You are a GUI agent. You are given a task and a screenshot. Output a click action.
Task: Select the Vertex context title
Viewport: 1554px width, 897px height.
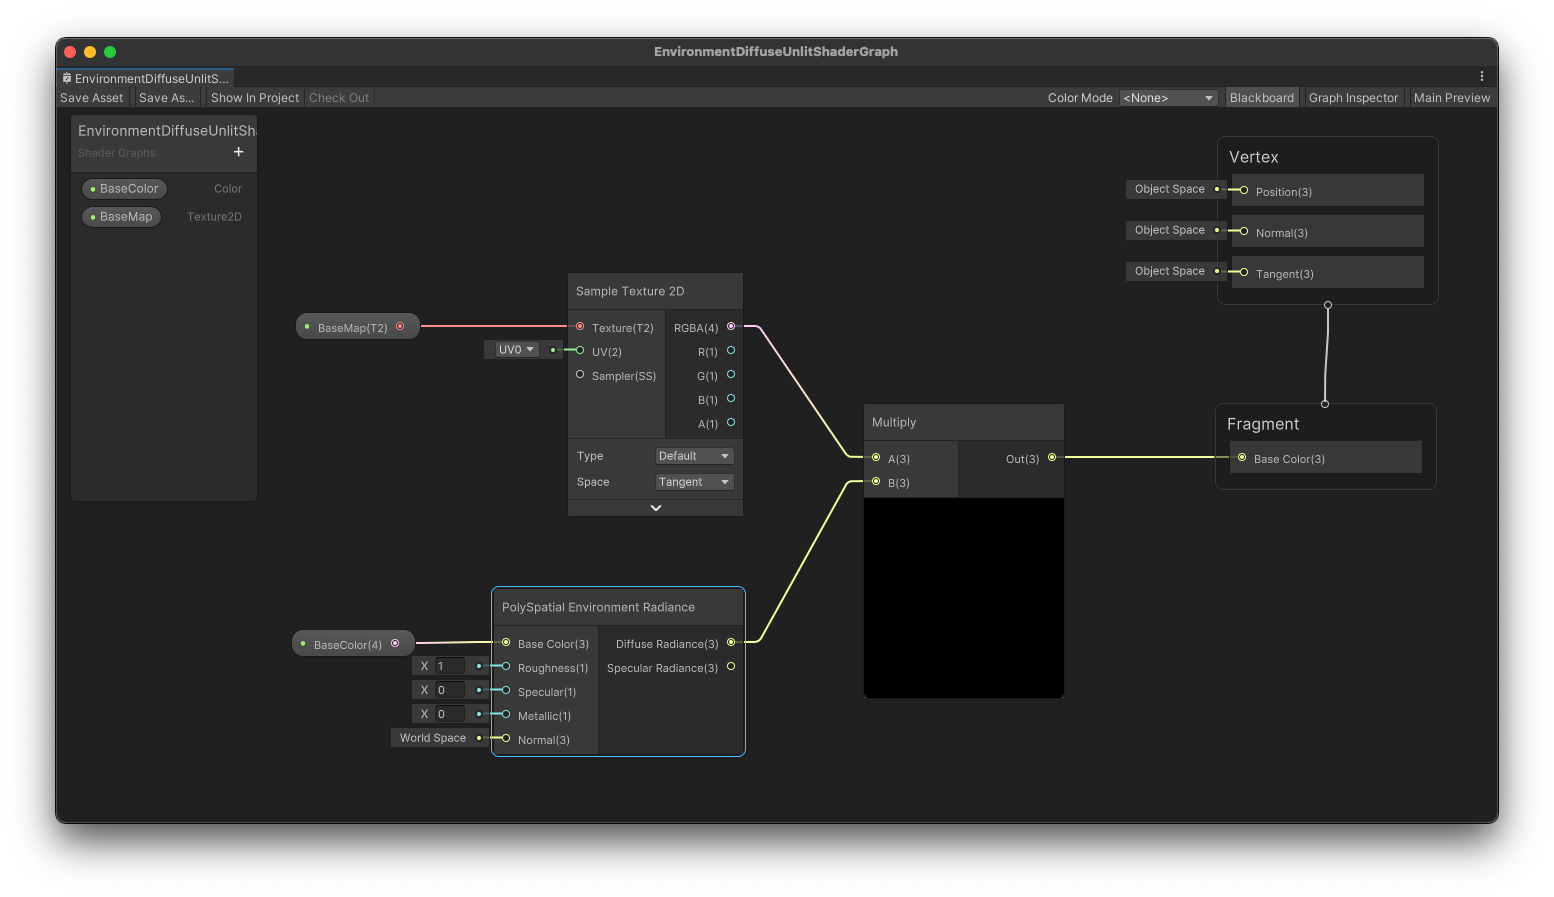pyautogui.click(x=1254, y=157)
